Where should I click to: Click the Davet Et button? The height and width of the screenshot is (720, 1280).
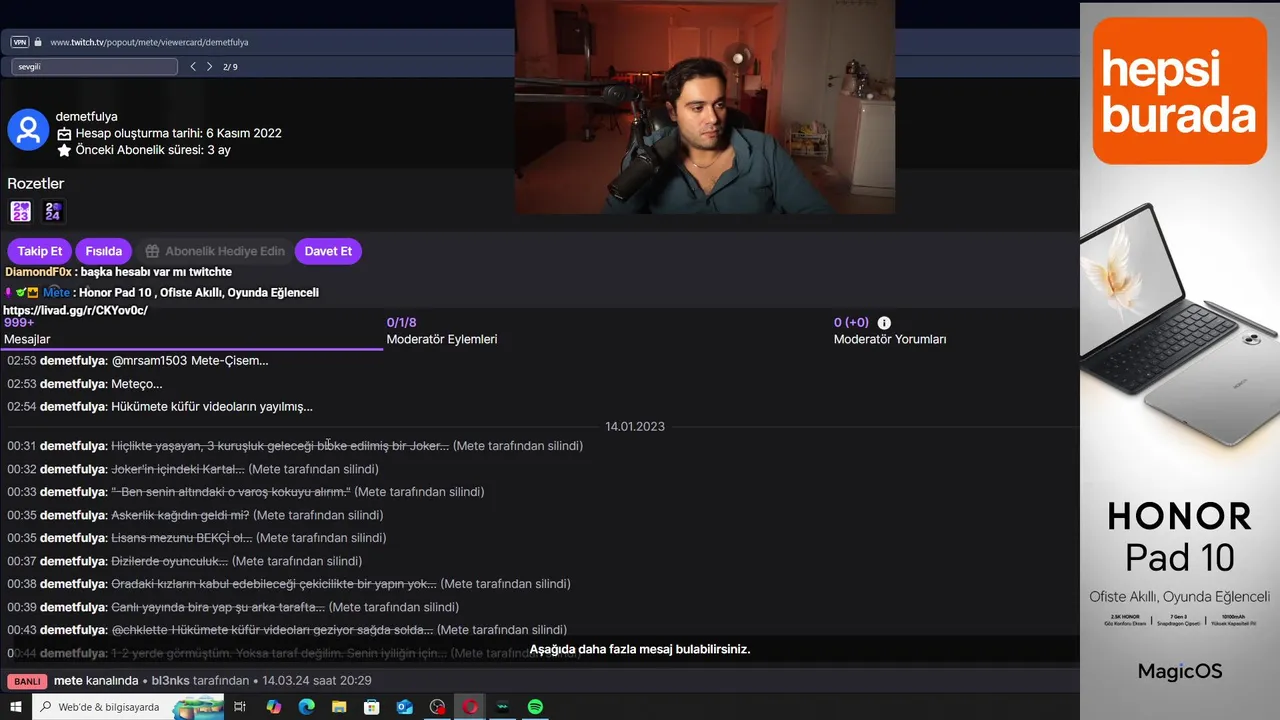(x=328, y=251)
